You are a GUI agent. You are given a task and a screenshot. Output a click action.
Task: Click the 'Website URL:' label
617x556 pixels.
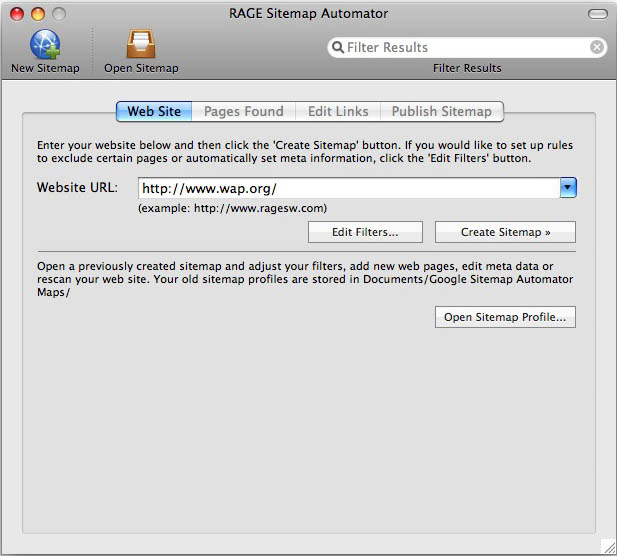click(x=77, y=187)
